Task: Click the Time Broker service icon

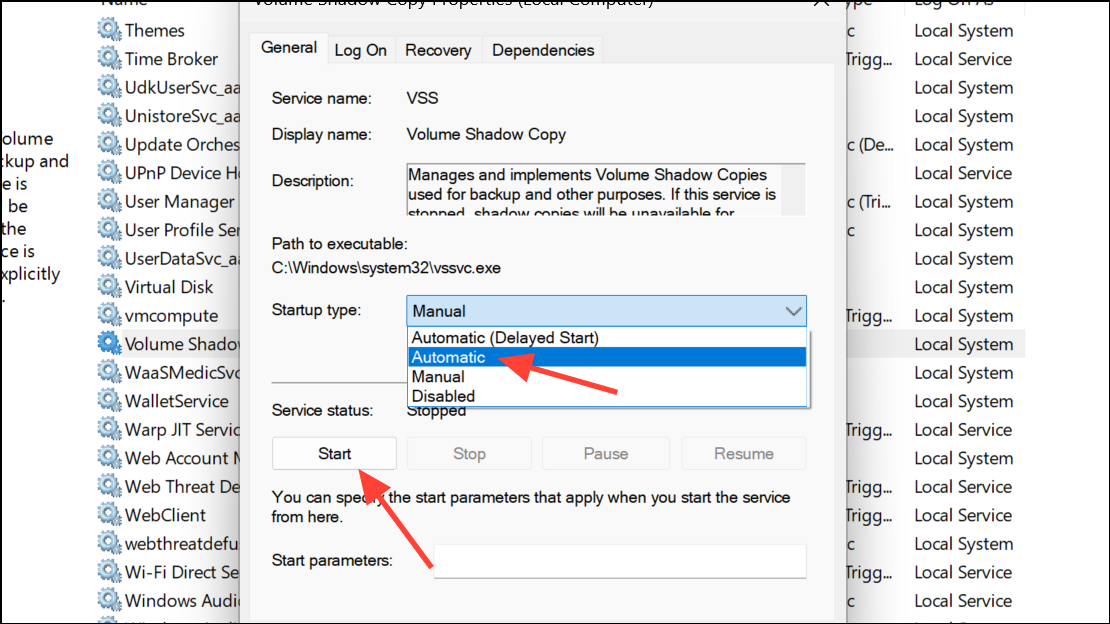Action: click(108, 59)
